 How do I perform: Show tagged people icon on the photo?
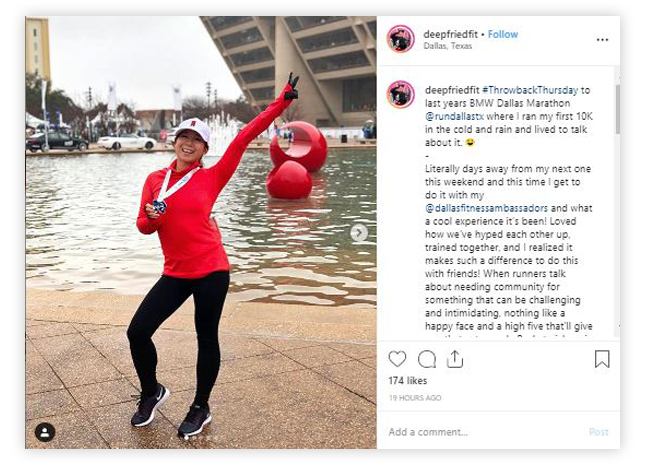tap(45, 432)
